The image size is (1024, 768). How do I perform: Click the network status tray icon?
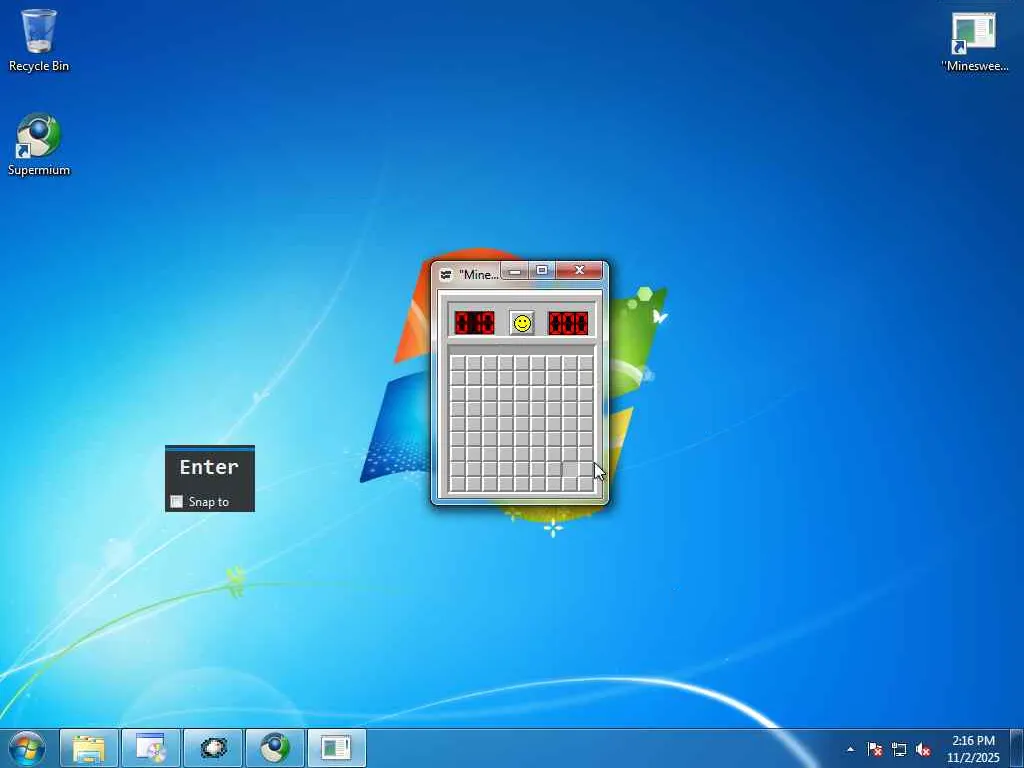899,749
